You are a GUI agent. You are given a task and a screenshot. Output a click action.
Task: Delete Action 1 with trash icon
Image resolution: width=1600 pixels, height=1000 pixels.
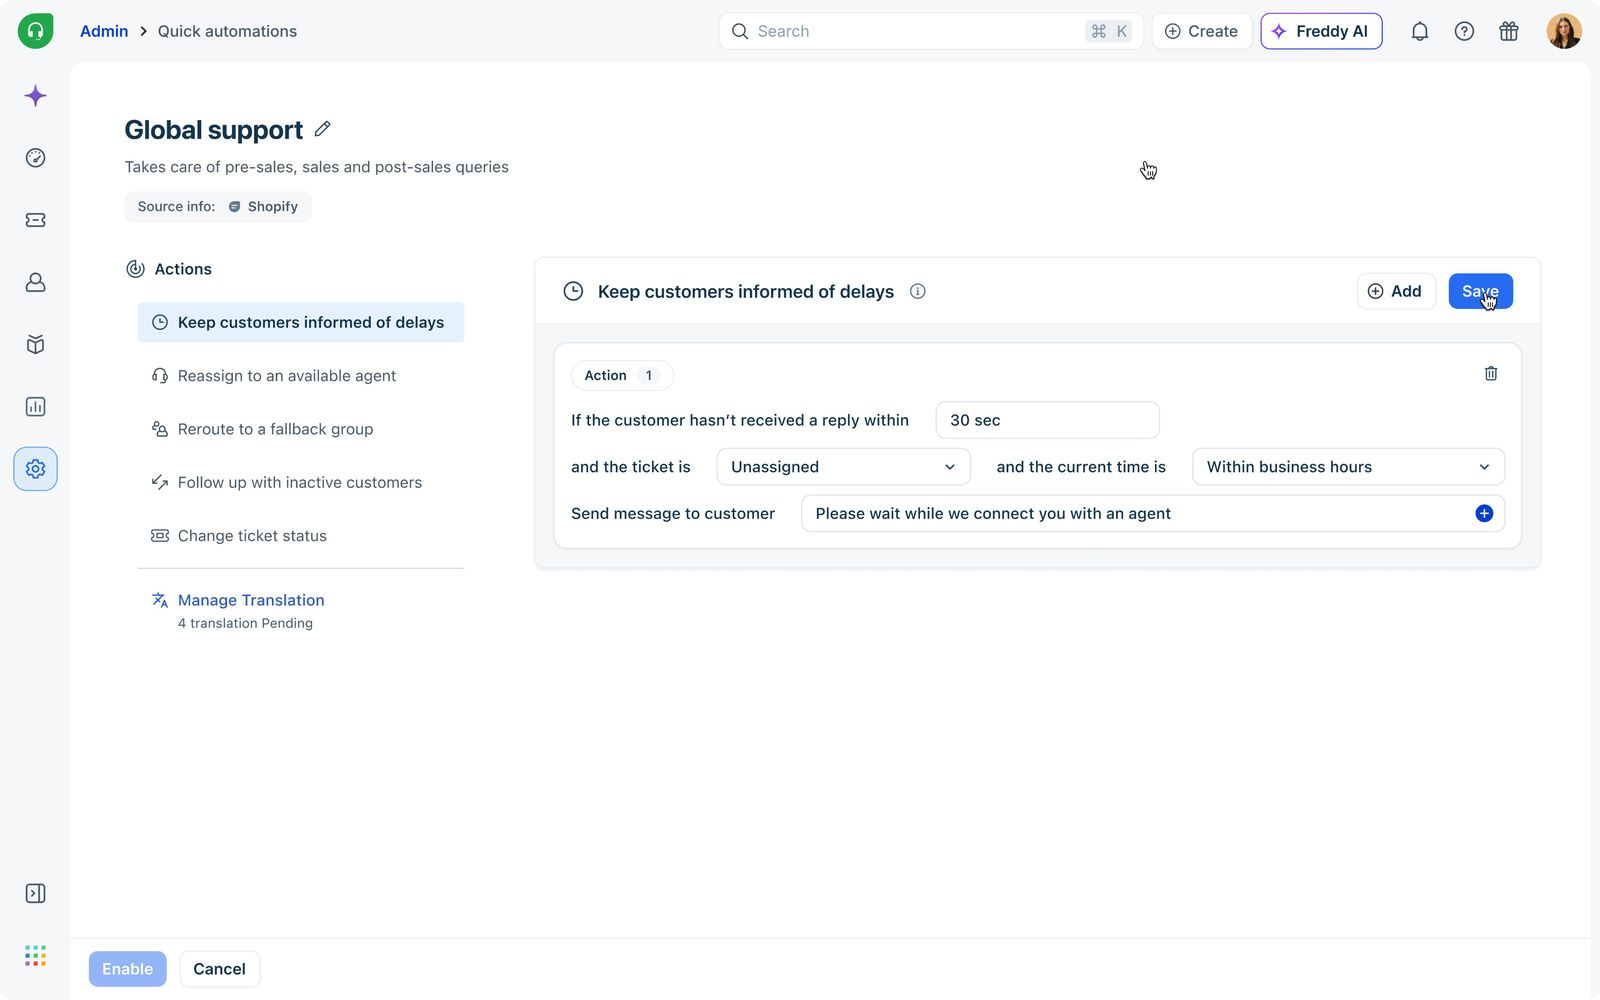[x=1490, y=373]
